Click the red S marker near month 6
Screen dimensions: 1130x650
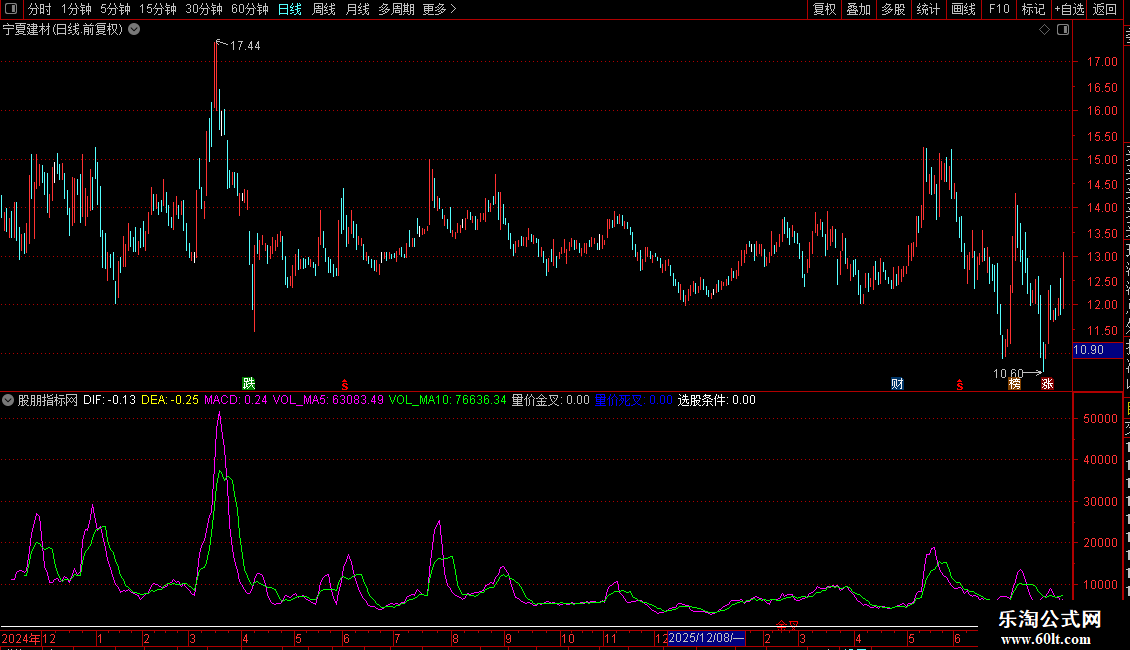pos(344,385)
